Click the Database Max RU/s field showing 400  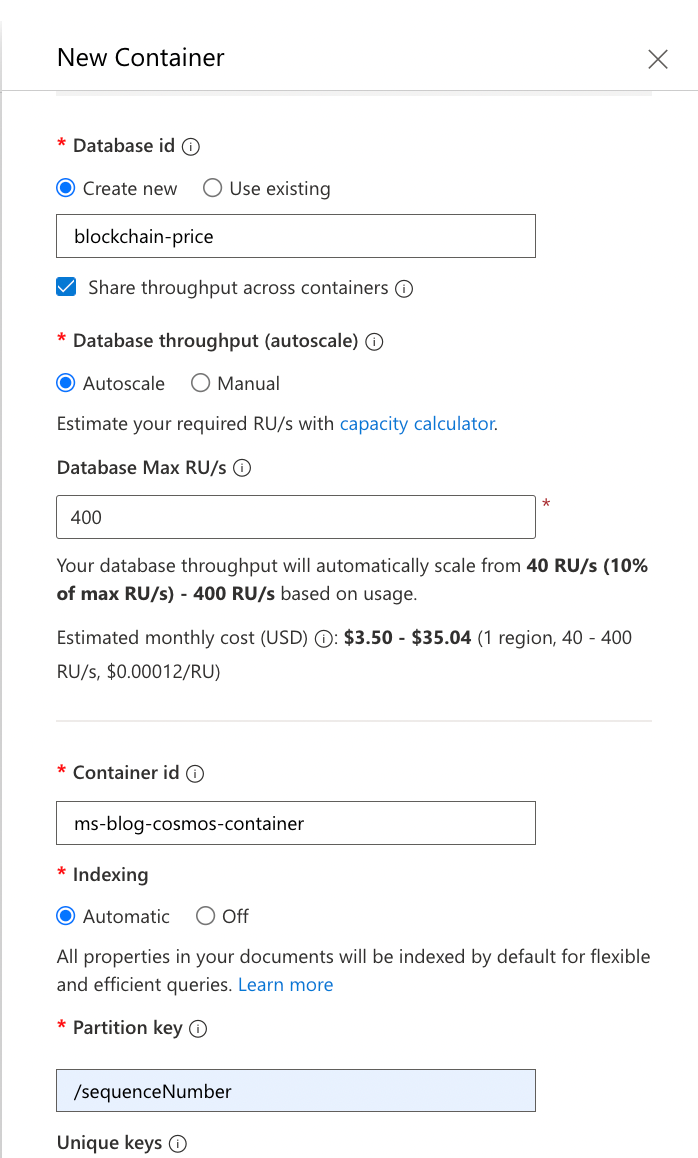coord(295,517)
